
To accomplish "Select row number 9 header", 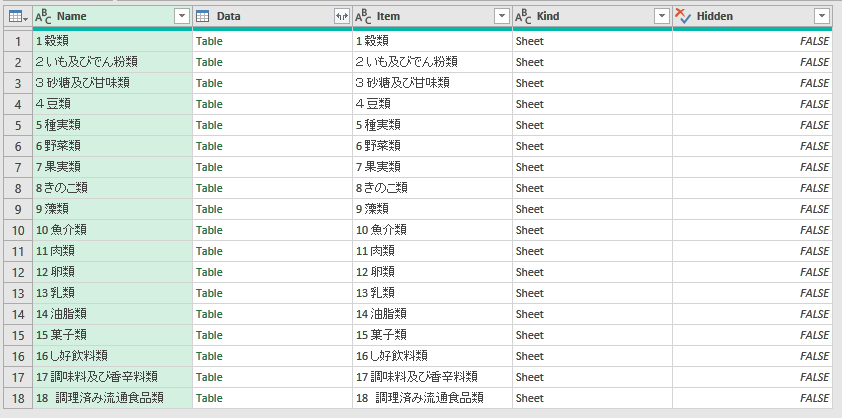I will click(x=18, y=209).
